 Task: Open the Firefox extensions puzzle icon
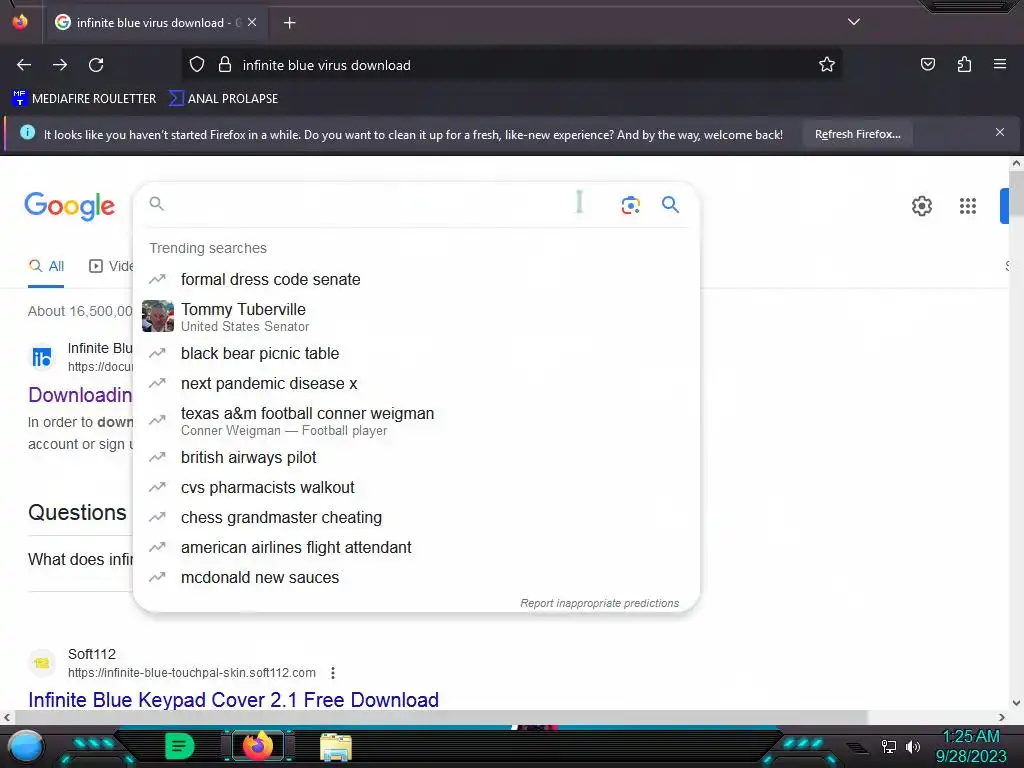(964, 64)
